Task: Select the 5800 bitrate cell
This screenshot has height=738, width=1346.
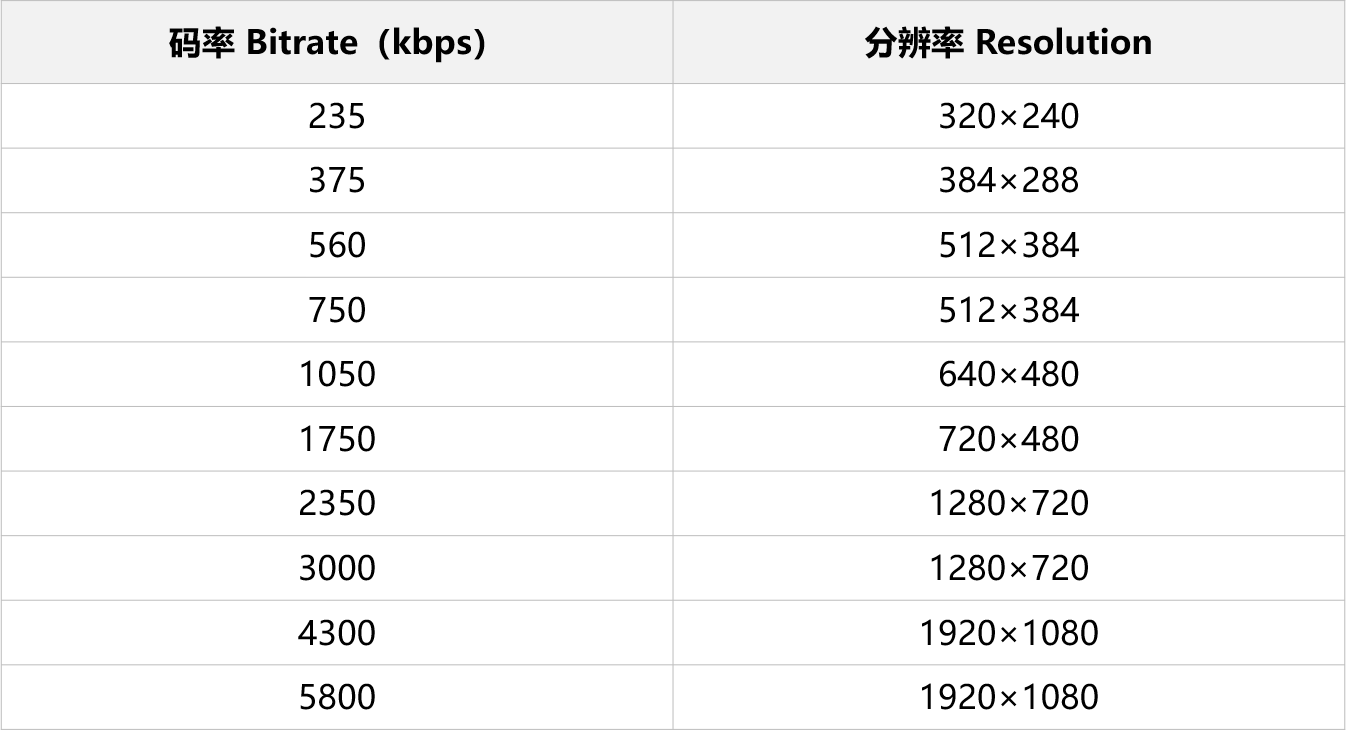Action: 337,697
